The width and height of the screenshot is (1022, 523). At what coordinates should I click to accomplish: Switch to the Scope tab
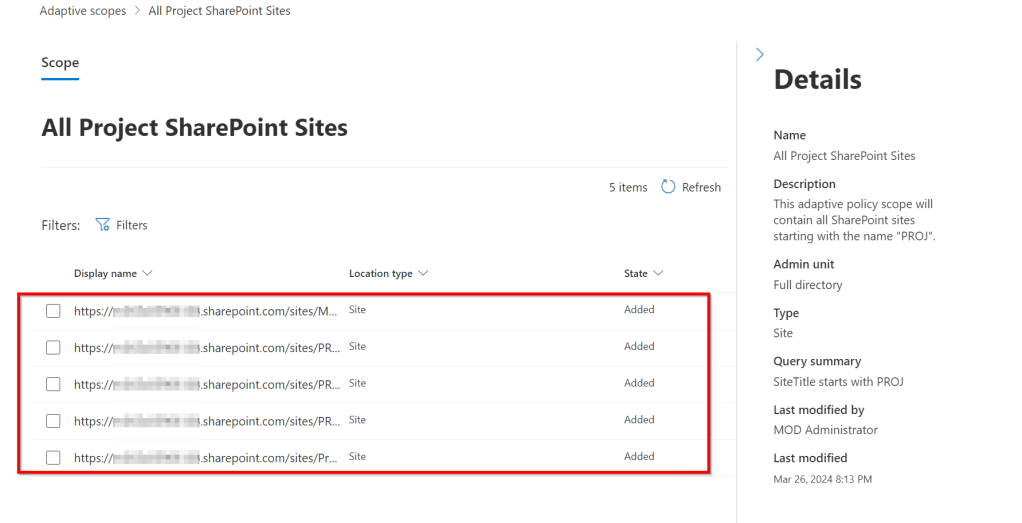click(60, 63)
